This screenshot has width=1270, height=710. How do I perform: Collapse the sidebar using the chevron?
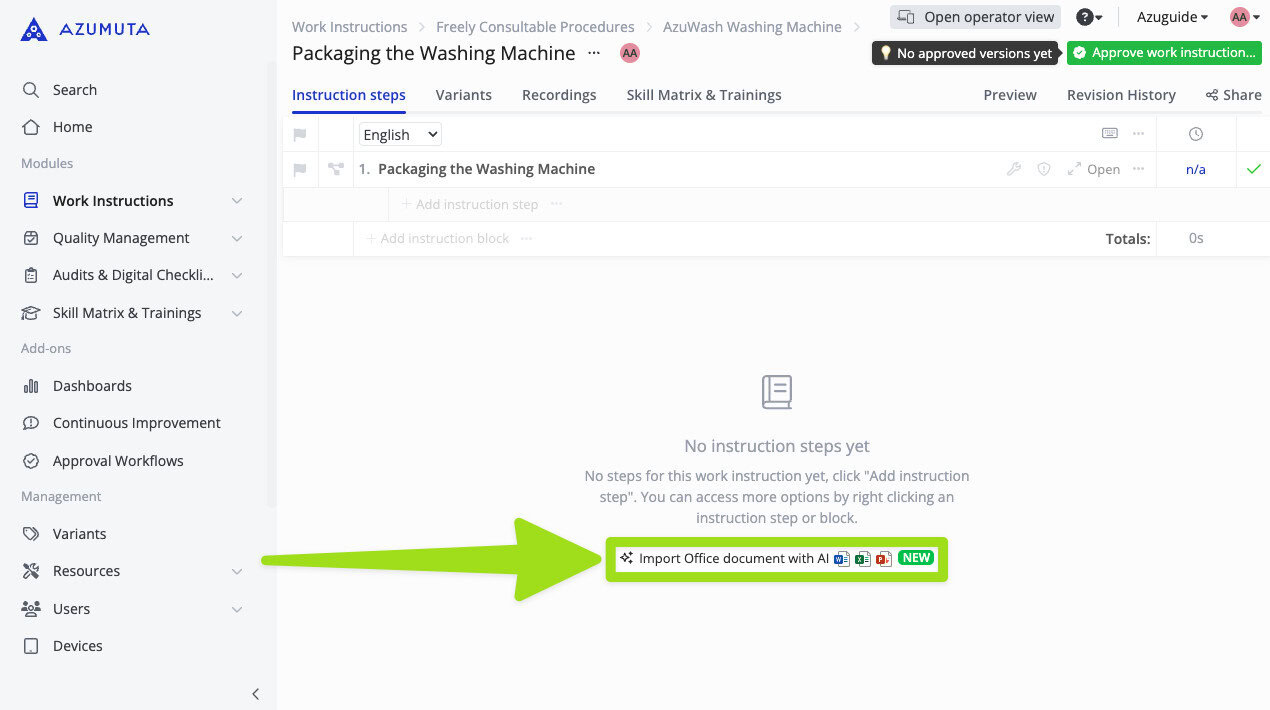pyautogui.click(x=255, y=693)
